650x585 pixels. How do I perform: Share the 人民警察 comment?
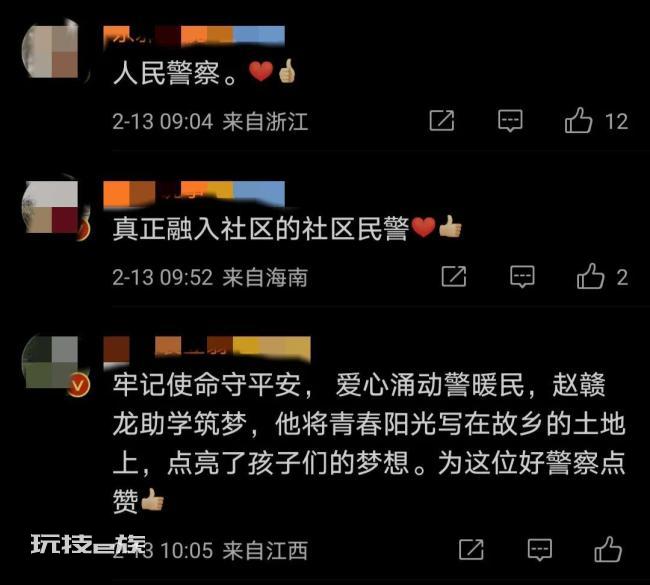click(x=442, y=121)
